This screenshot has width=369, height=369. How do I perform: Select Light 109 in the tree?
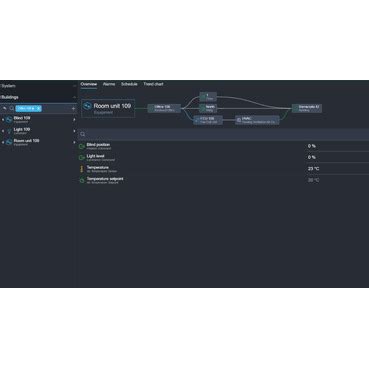point(38,131)
